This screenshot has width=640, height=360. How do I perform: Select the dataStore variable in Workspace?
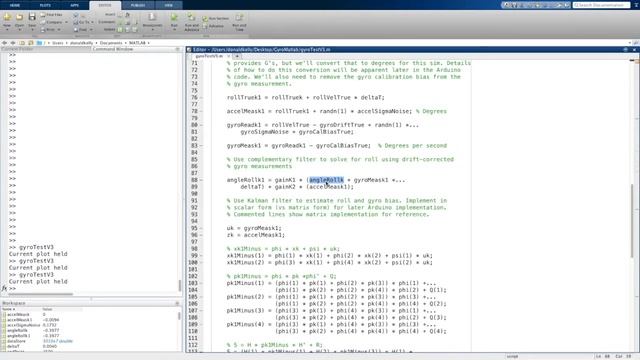click(x=16, y=341)
